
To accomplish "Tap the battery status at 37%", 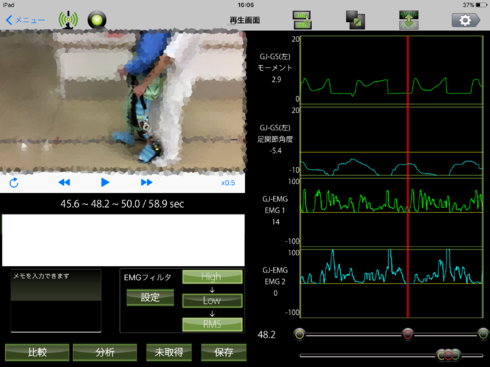I will tap(475, 5).
